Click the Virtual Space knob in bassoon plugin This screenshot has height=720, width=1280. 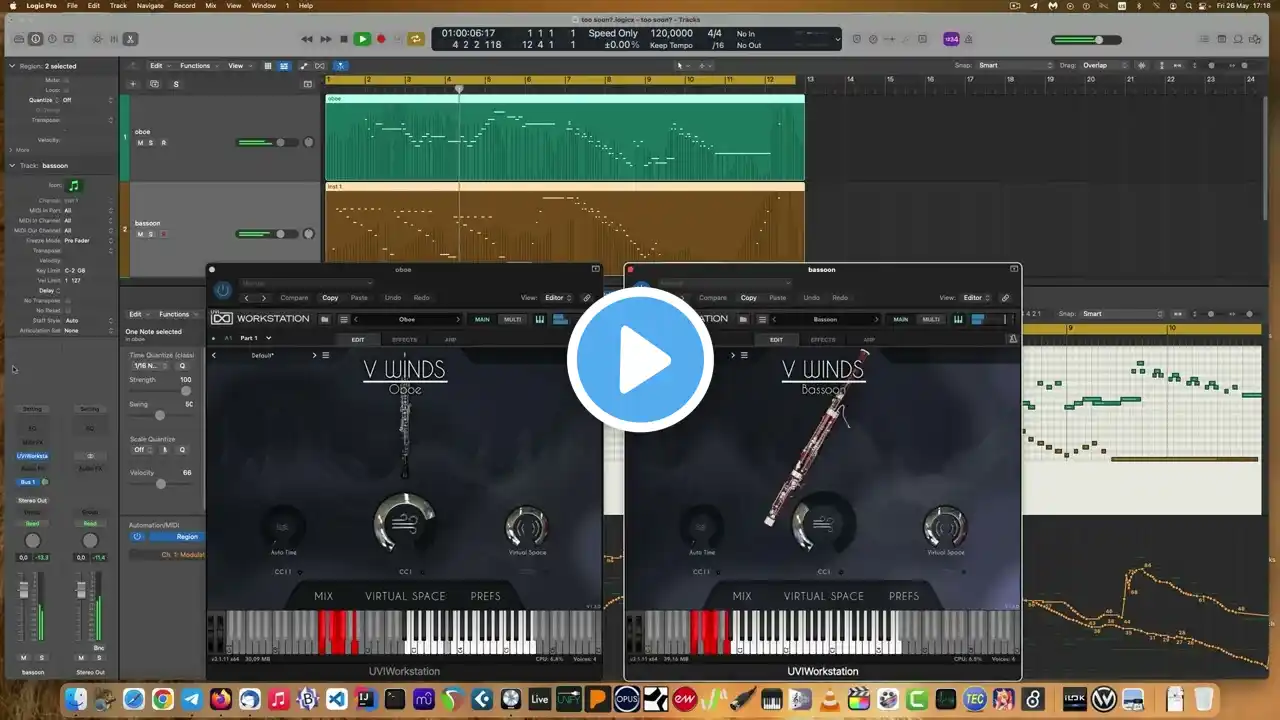(945, 526)
